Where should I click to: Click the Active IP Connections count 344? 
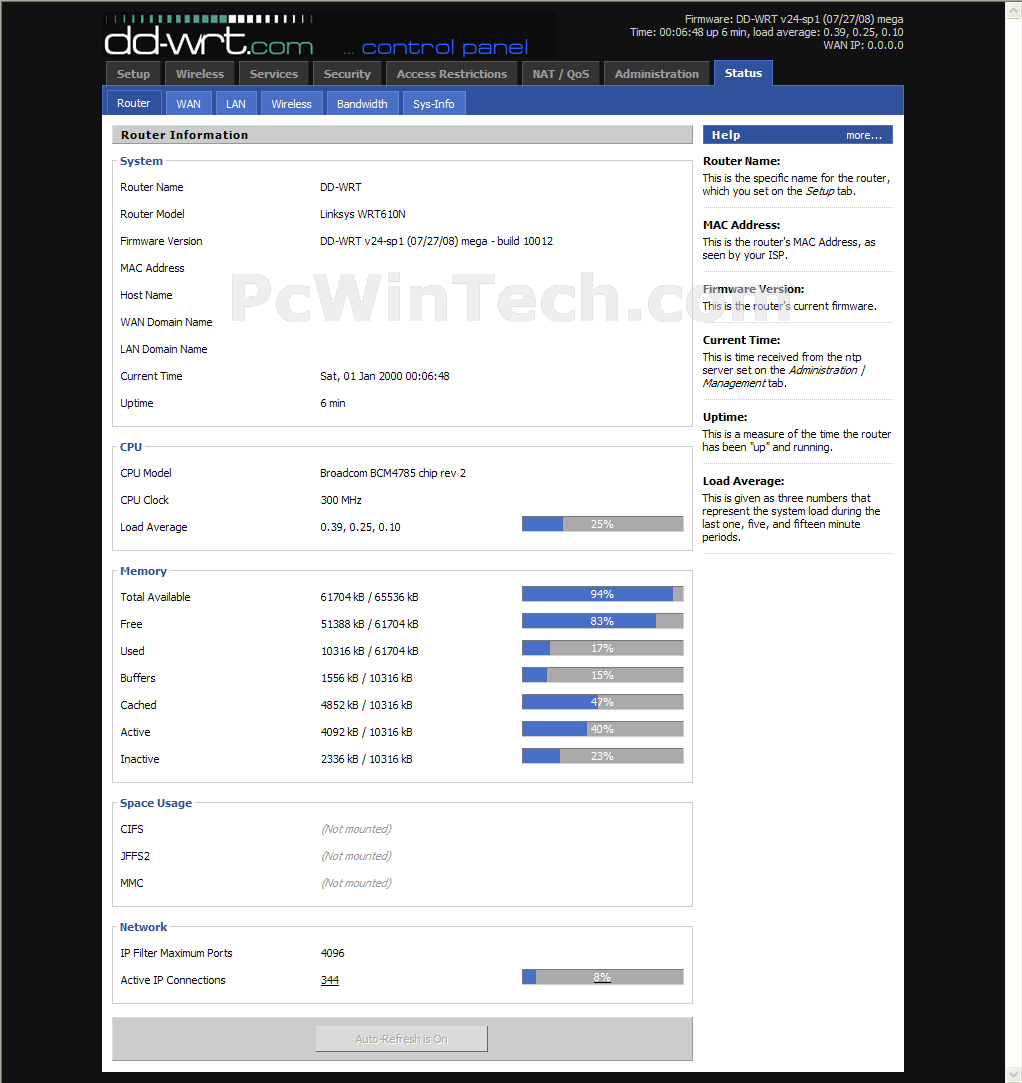click(330, 980)
